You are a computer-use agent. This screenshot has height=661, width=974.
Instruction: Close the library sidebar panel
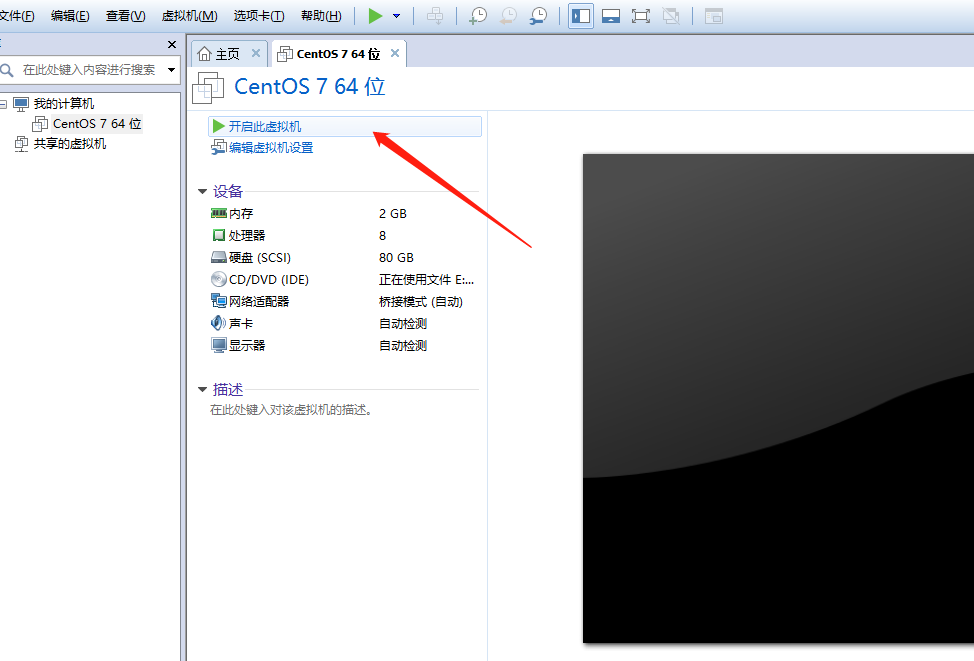coord(172,45)
